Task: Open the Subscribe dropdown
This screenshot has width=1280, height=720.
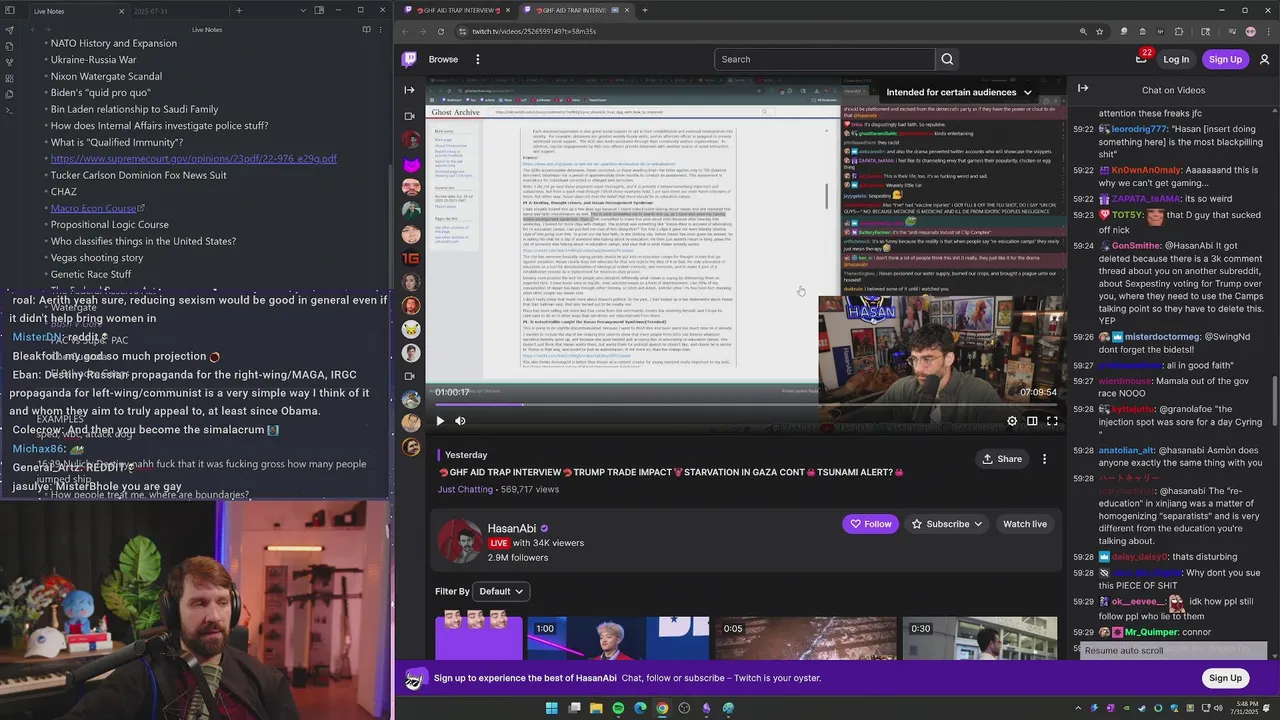Action: (947, 524)
